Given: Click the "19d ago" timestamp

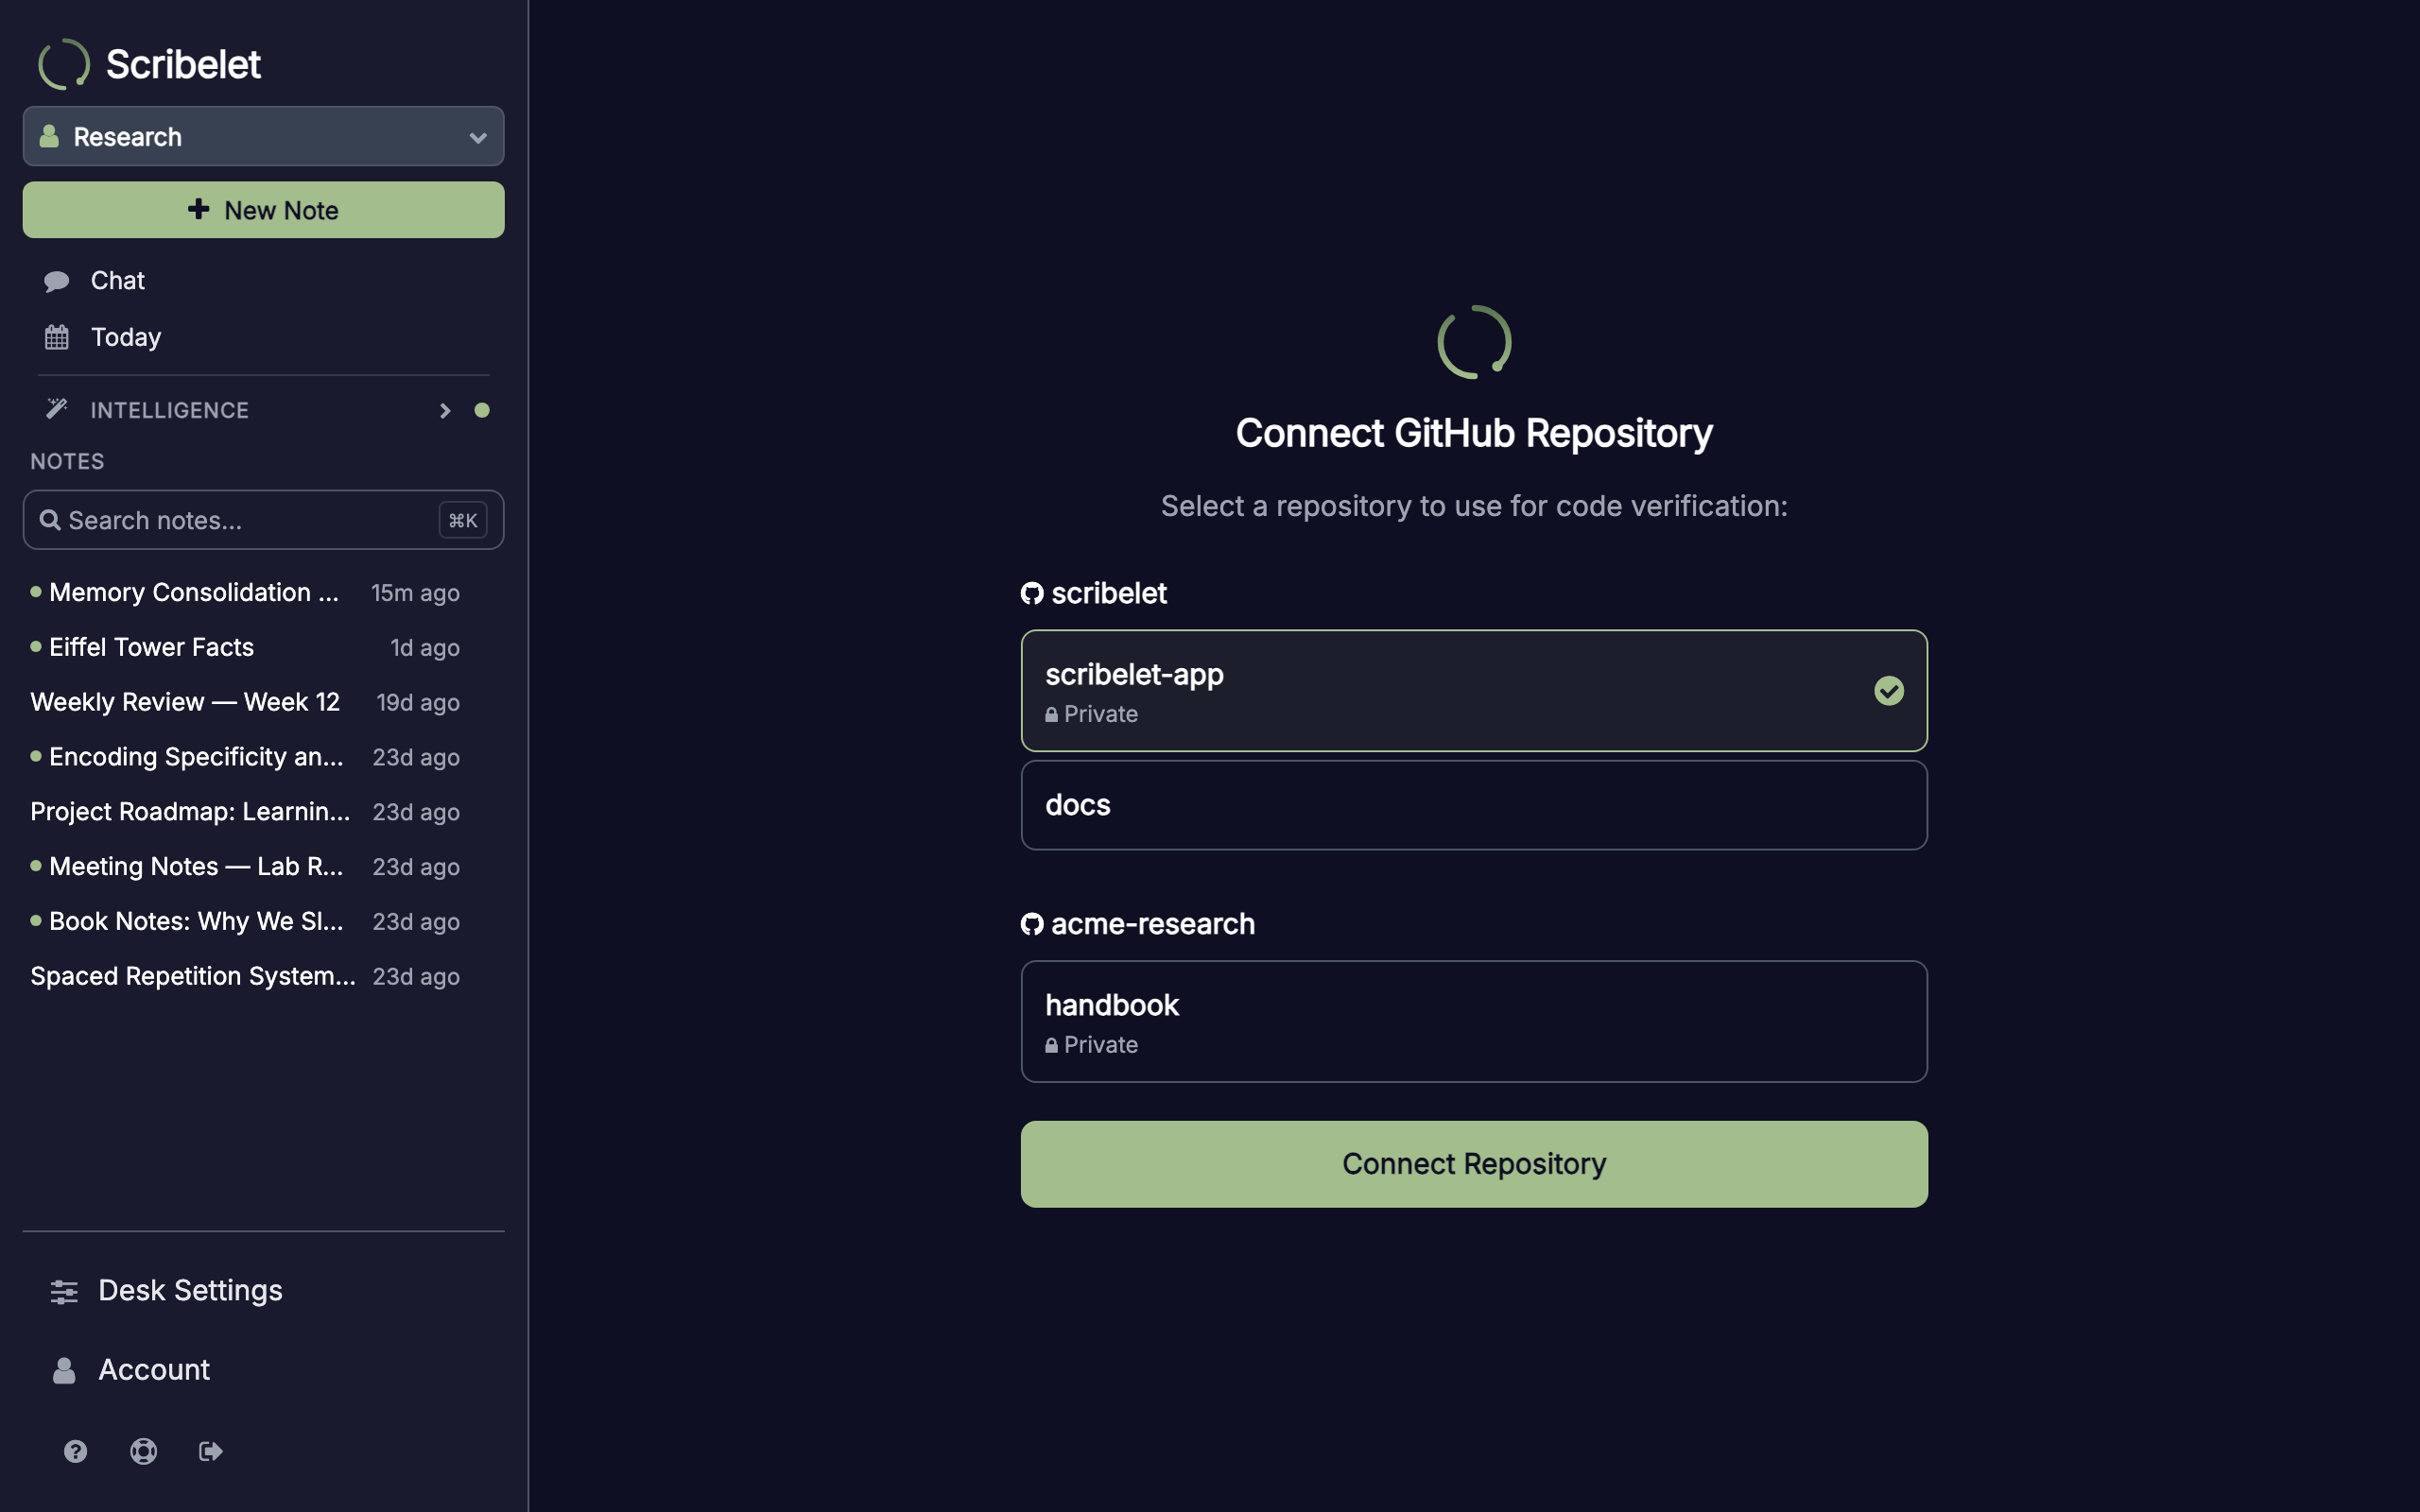Looking at the screenshot, I should coord(418,703).
